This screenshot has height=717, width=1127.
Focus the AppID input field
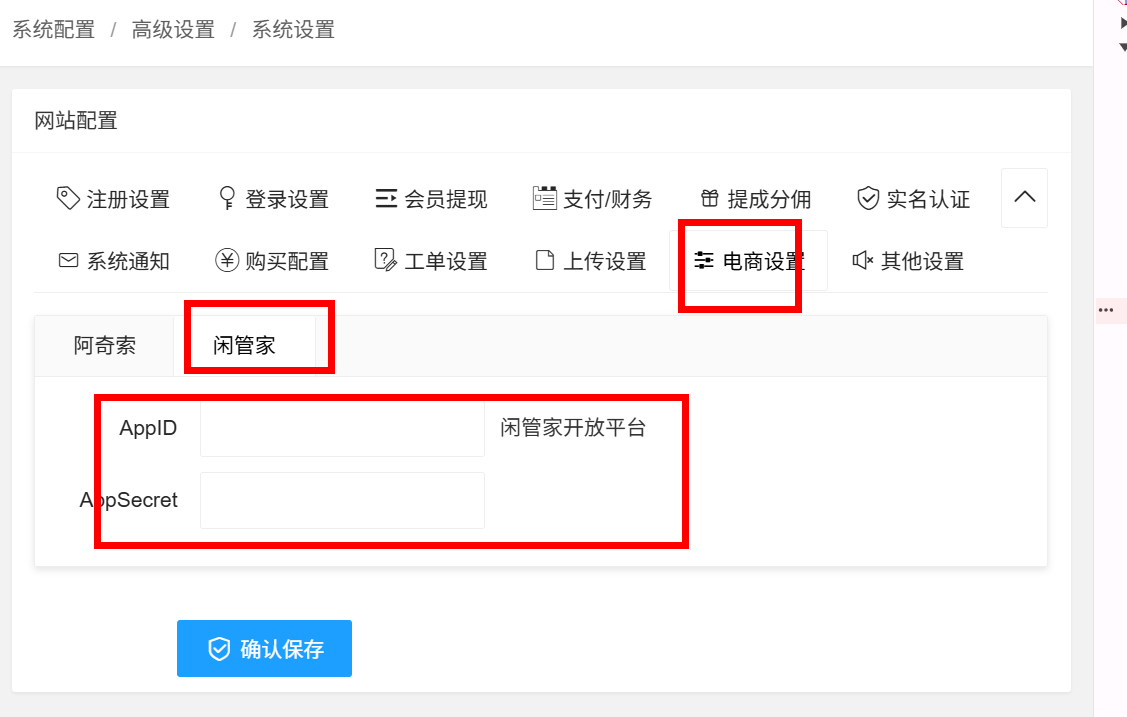tap(342, 428)
